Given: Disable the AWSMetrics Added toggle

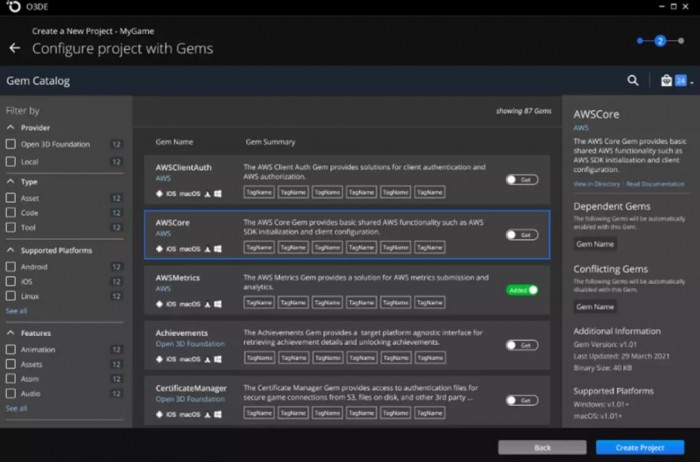Looking at the screenshot, I should pyautogui.click(x=522, y=290).
